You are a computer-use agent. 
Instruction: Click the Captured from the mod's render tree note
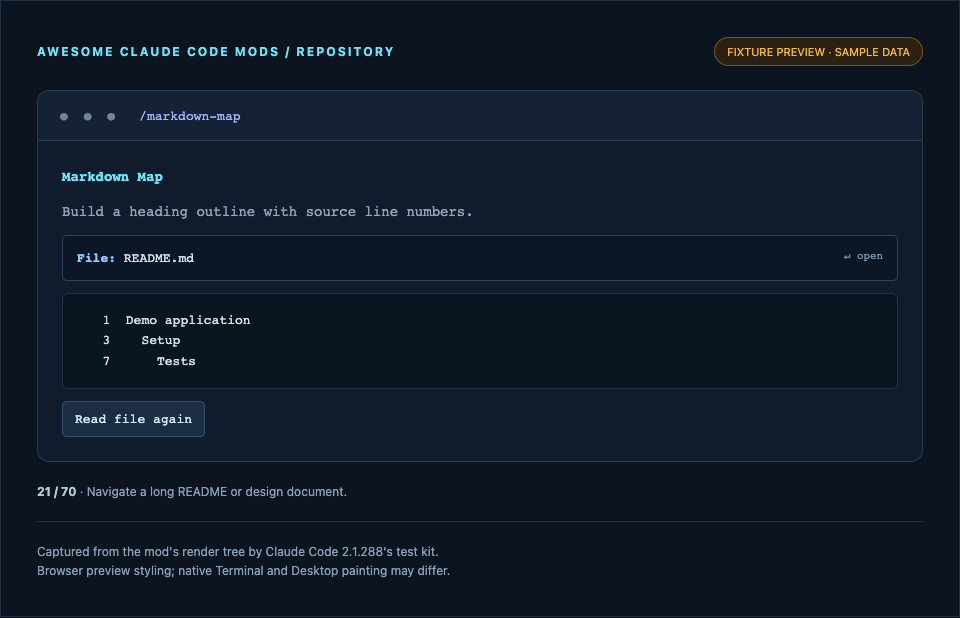[238, 552]
